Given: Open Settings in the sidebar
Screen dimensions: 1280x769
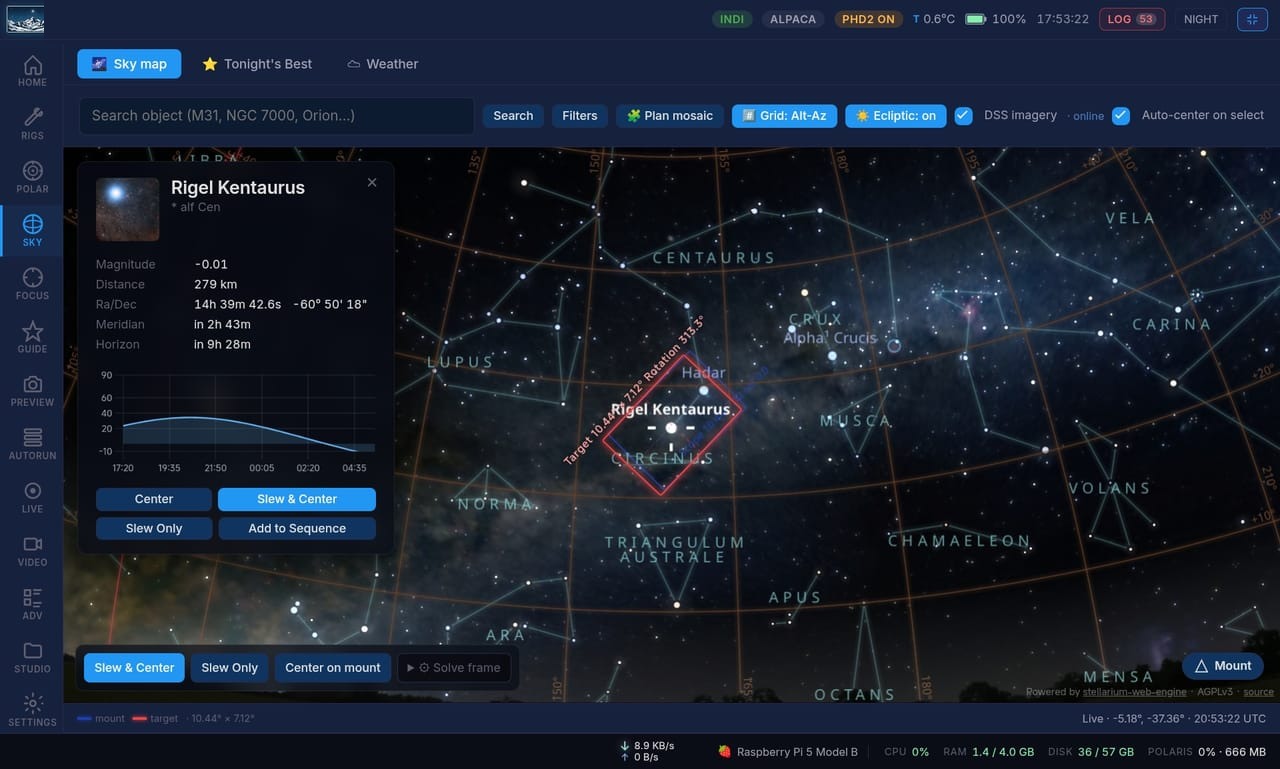Looking at the screenshot, I should [x=32, y=710].
